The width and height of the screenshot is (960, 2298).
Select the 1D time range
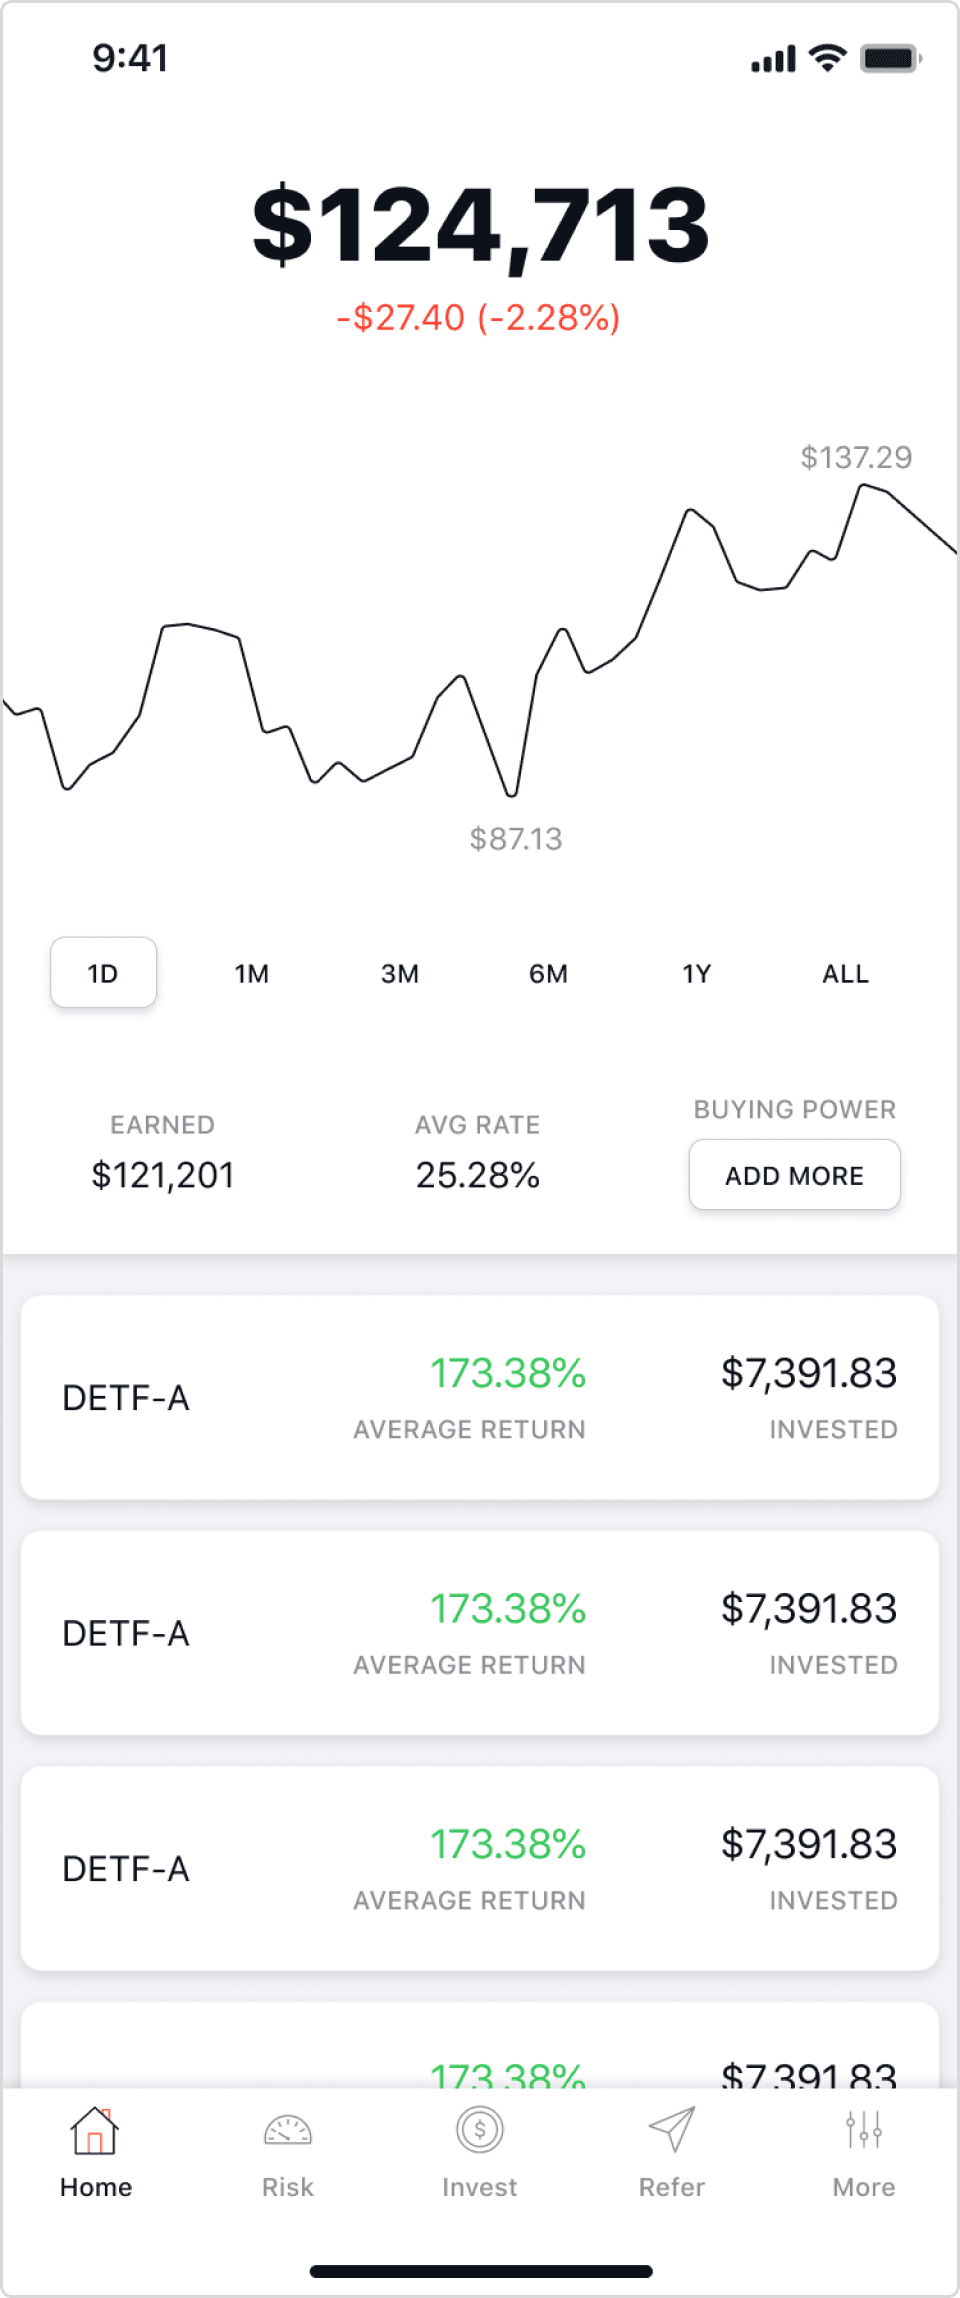[x=103, y=972]
